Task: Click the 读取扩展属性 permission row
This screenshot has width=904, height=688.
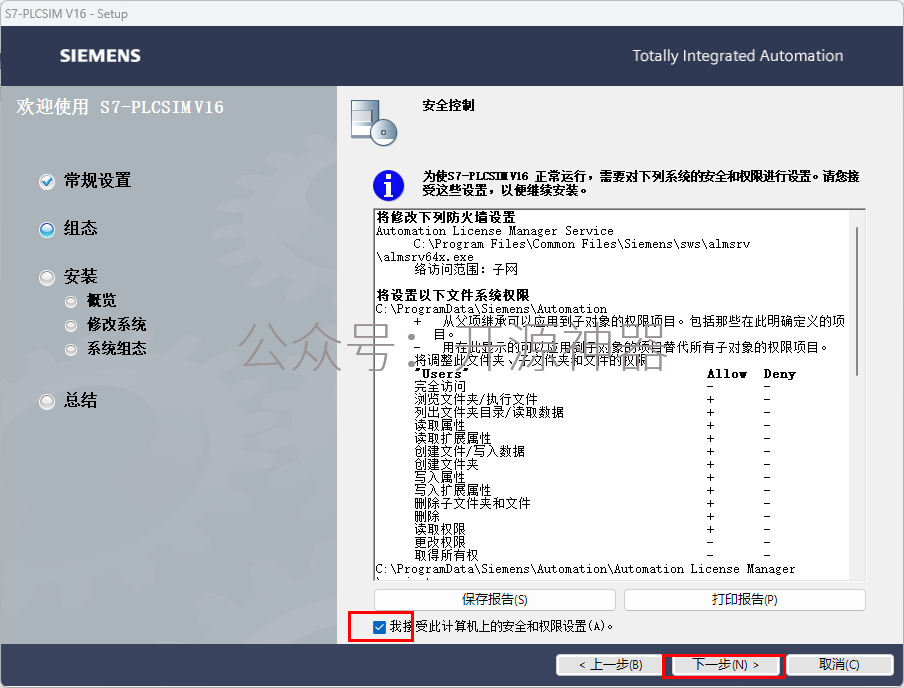Action: coord(593,438)
